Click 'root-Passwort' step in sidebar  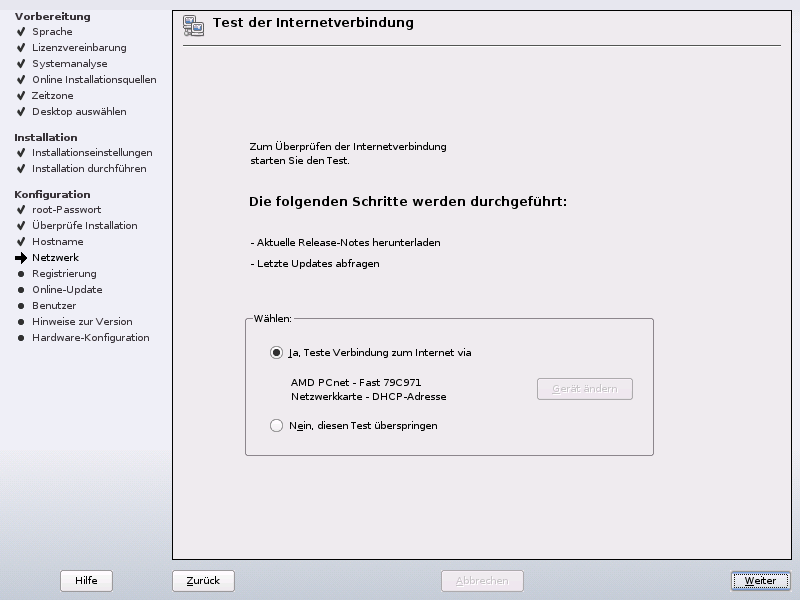pos(66,210)
